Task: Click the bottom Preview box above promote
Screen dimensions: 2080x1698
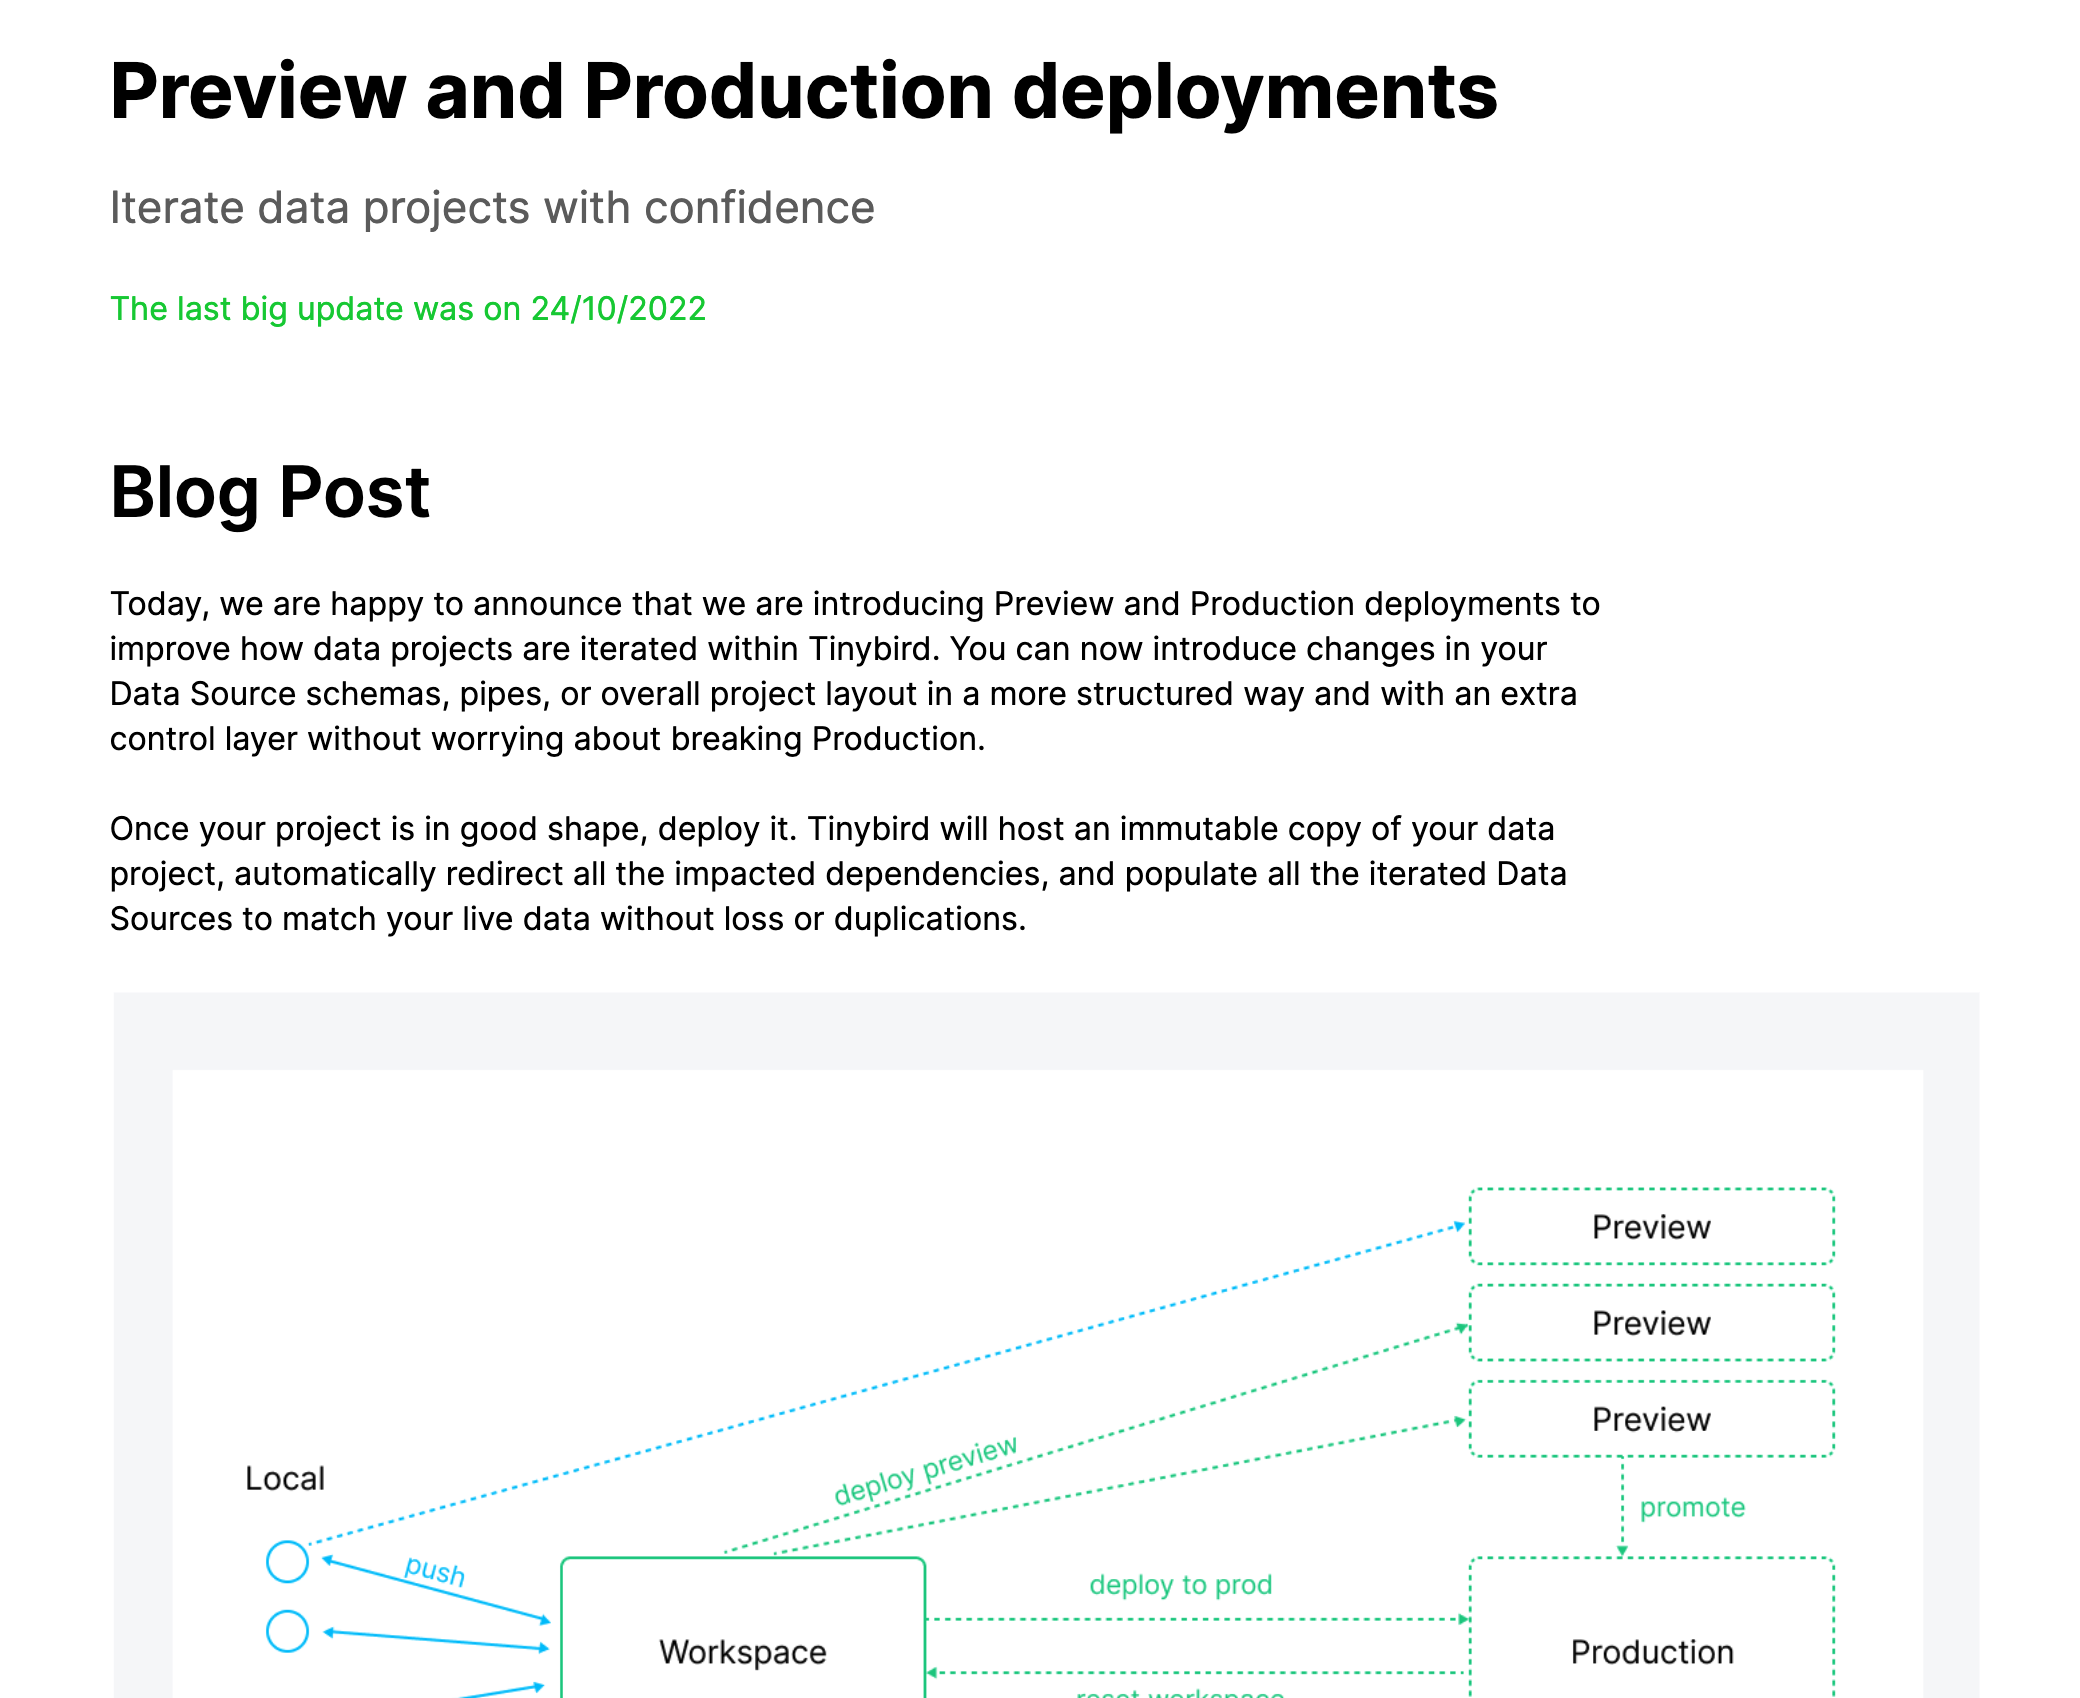Action: coord(1650,1419)
